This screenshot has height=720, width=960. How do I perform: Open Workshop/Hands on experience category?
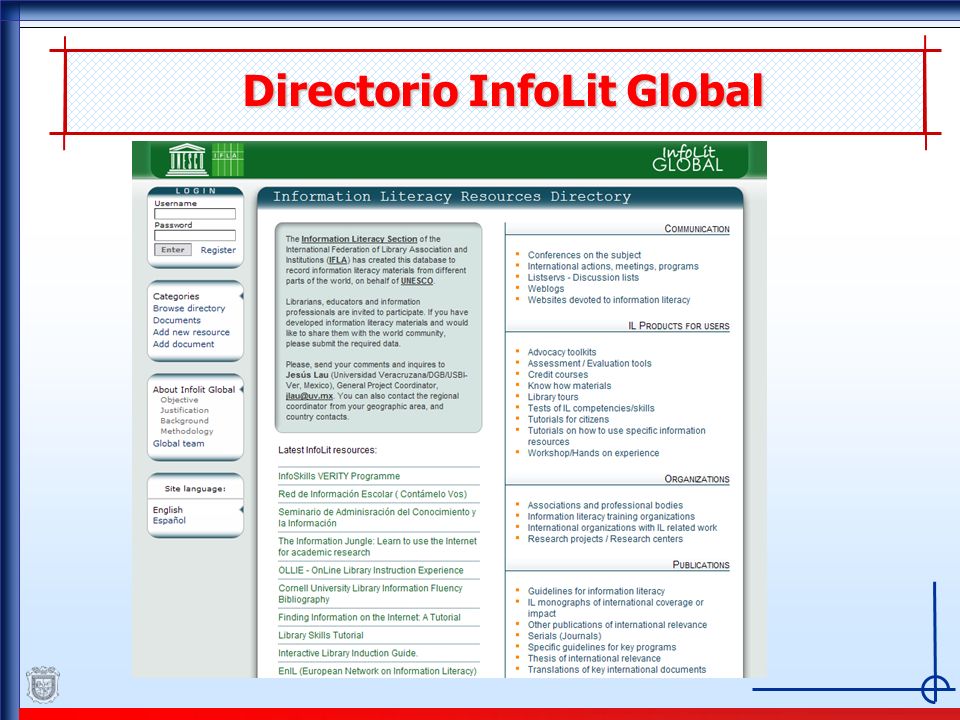[593, 453]
